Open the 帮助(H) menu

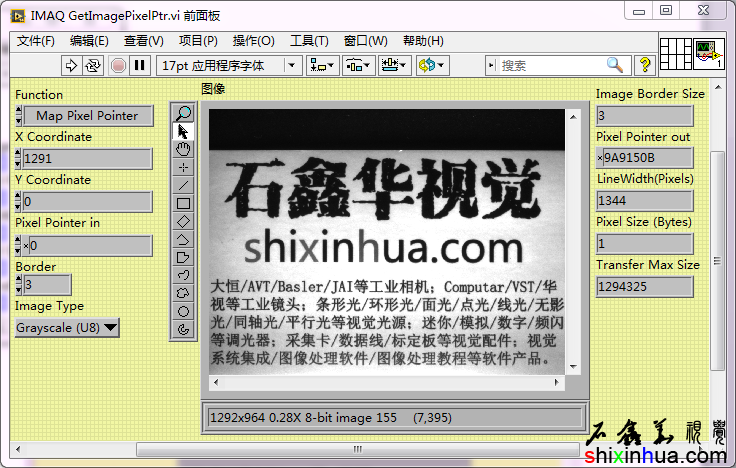pos(423,41)
